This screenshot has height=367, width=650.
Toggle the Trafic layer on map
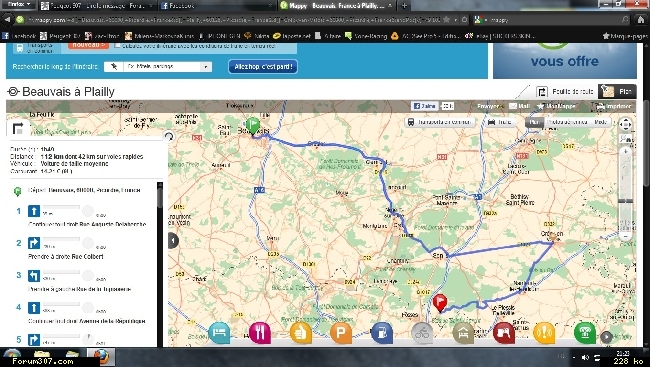pyautogui.click(x=500, y=122)
